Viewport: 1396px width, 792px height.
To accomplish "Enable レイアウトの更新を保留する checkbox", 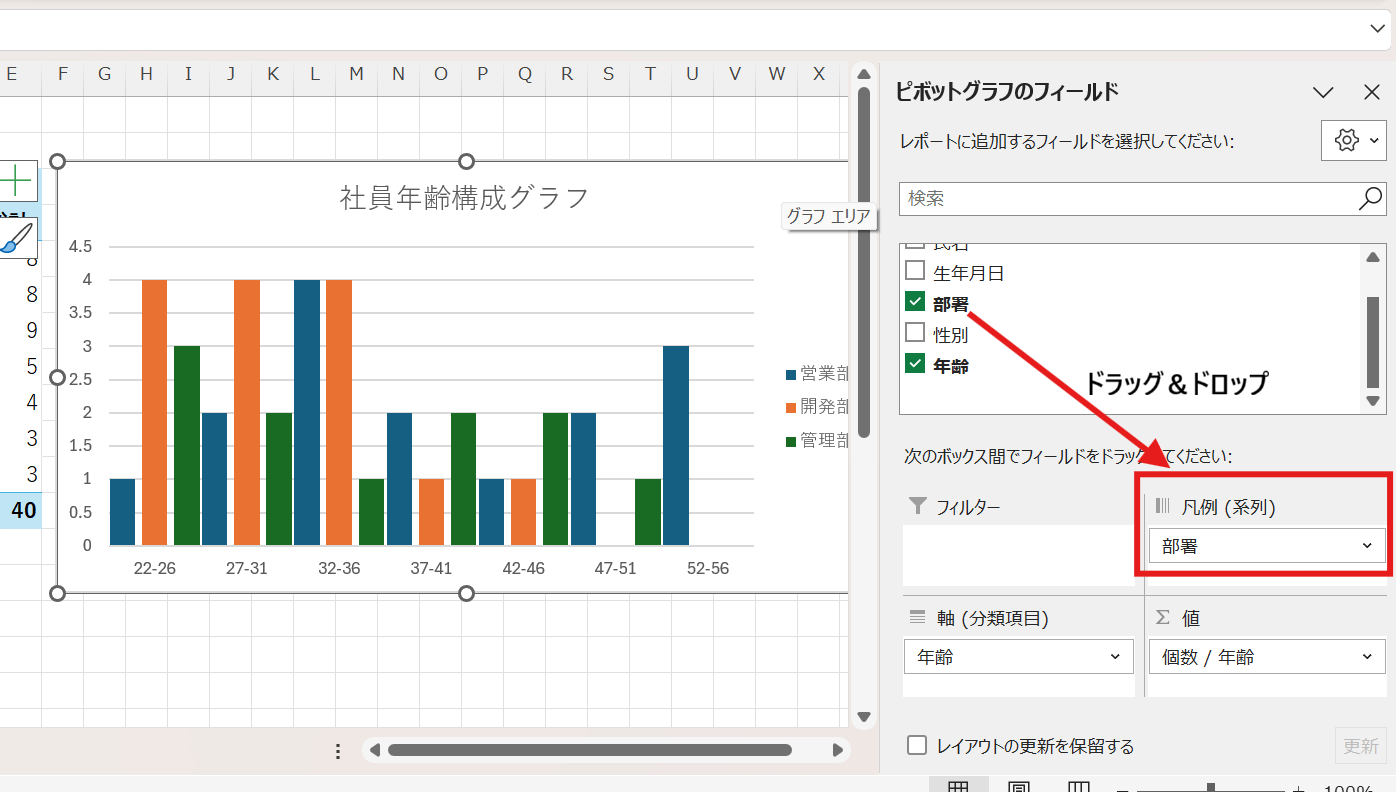I will coord(916,746).
